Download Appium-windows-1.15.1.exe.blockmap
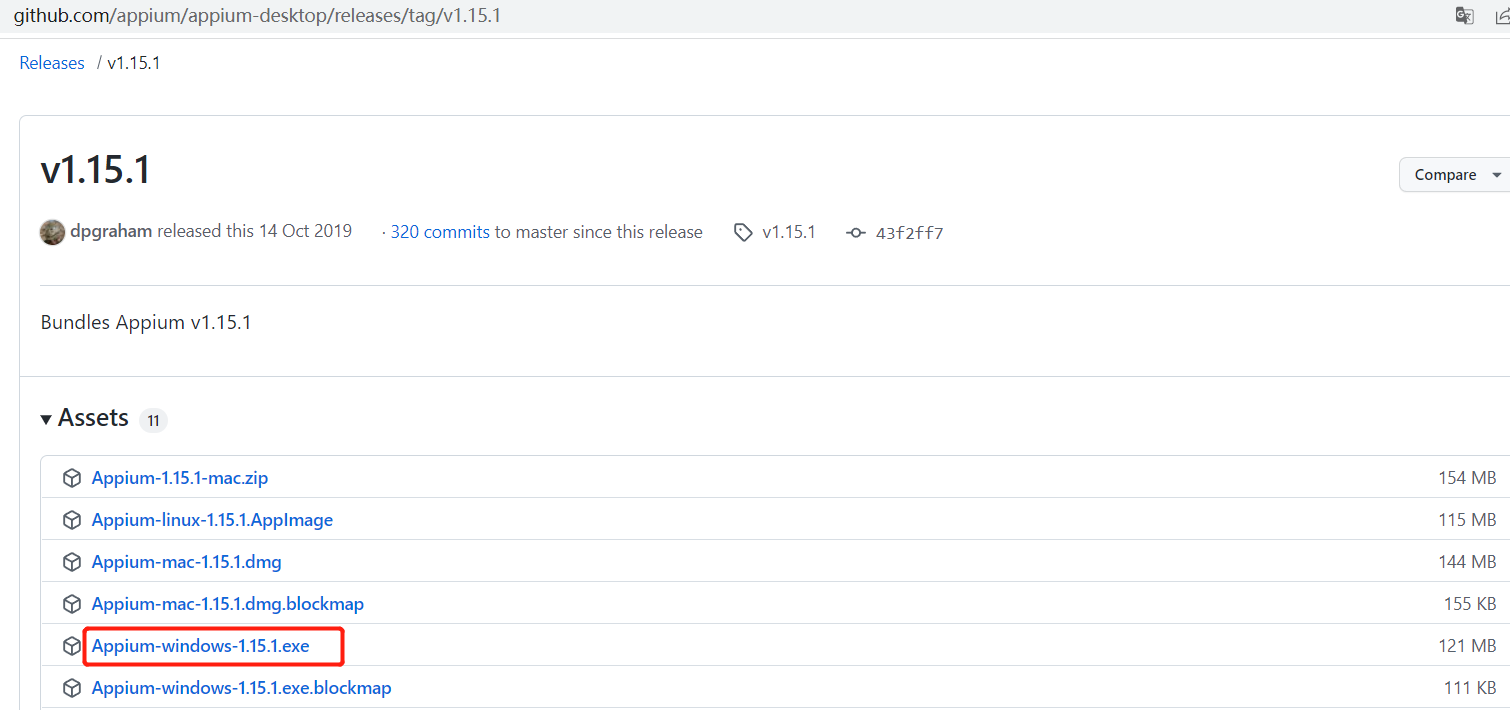Image resolution: width=1510 pixels, height=710 pixels. coord(242,688)
